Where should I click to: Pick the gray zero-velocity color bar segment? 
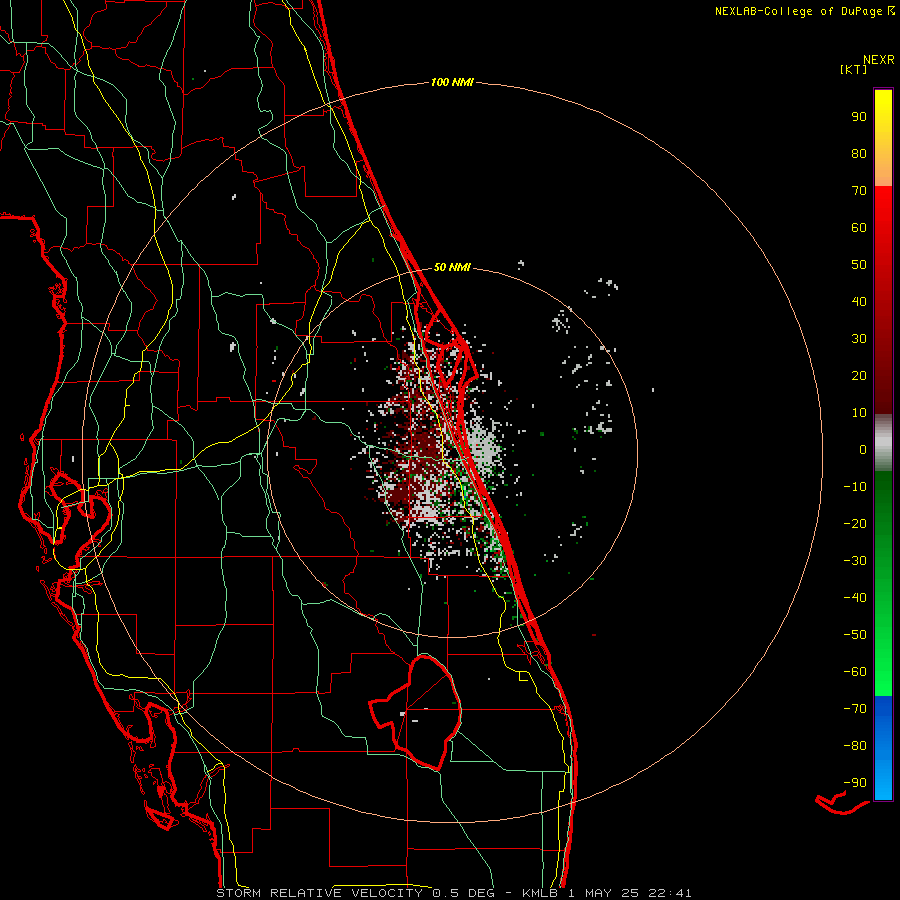point(883,443)
